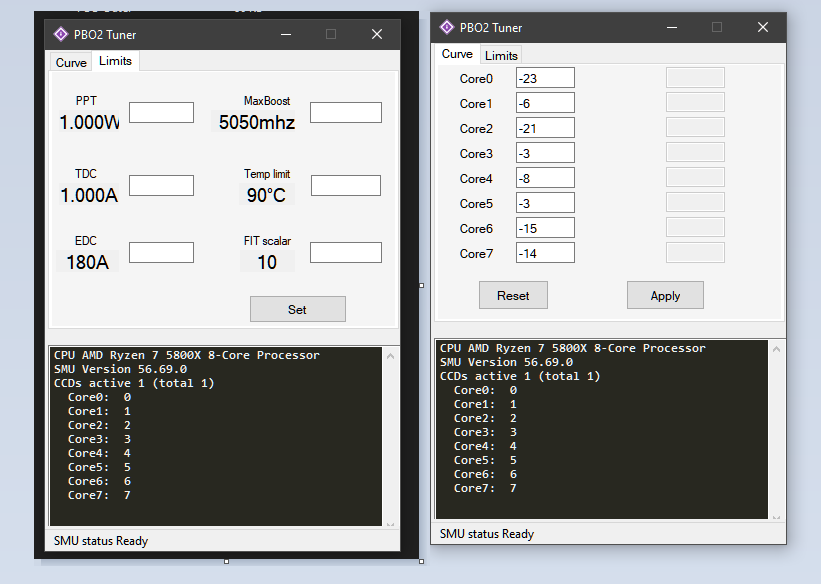This screenshot has height=584, width=821.
Task: Click the disabled second field in the Core4 row
Action: pyautogui.click(x=695, y=178)
